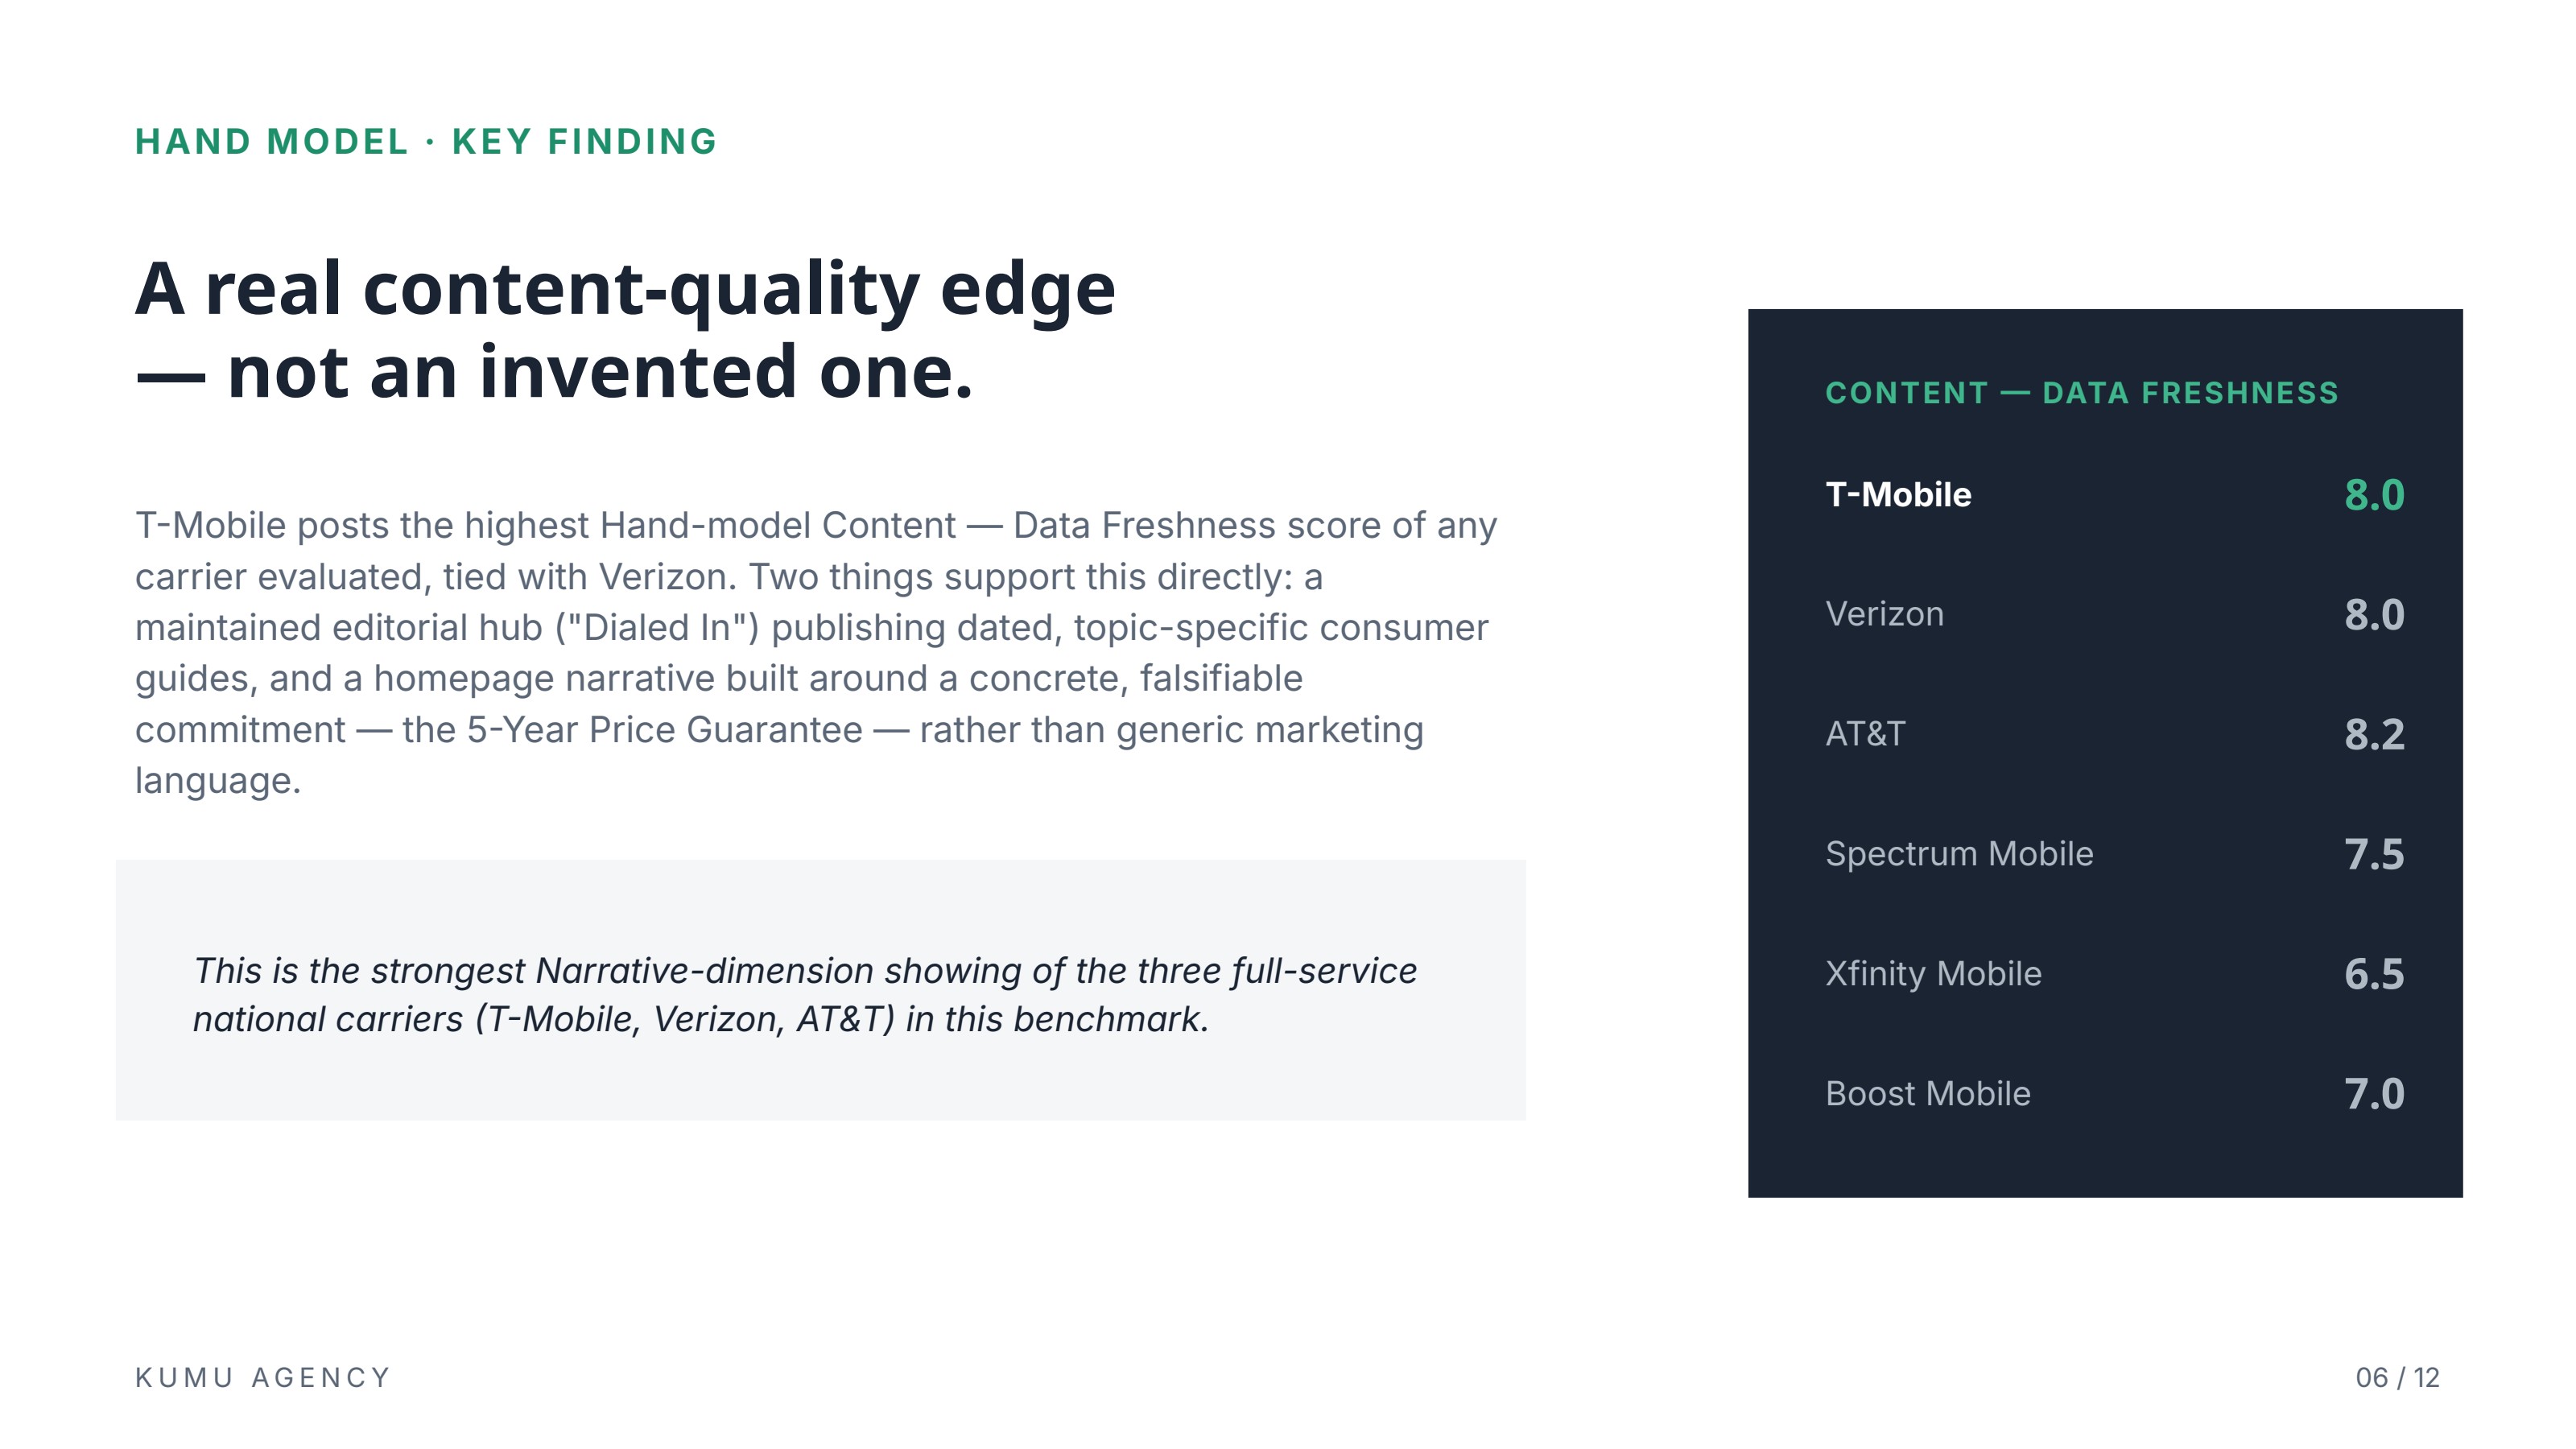The image size is (2576, 1449).
Task: Select AT&T's 8.2 score value
Action: pyautogui.click(x=2374, y=735)
